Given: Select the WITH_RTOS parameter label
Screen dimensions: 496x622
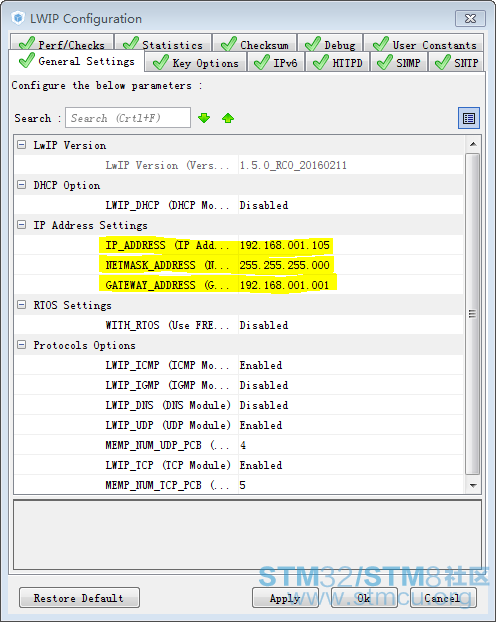Looking at the screenshot, I should tap(167, 325).
